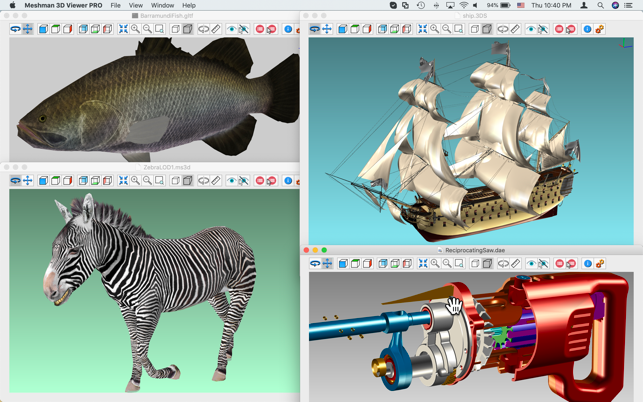Click the red stop button in saw toolbar
This screenshot has height=402, width=643.
click(559, 263)
